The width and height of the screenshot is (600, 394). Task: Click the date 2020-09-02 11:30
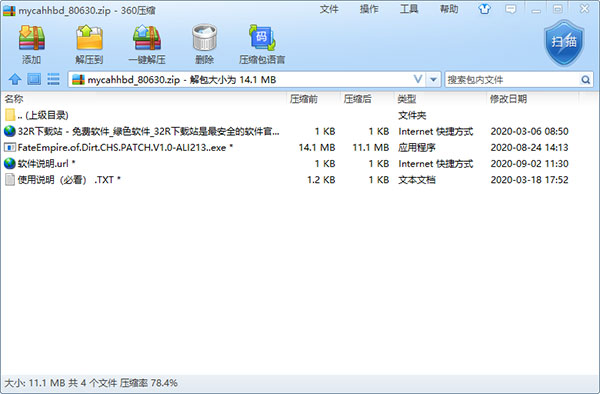pyautogui.click(x=530, y=163)
